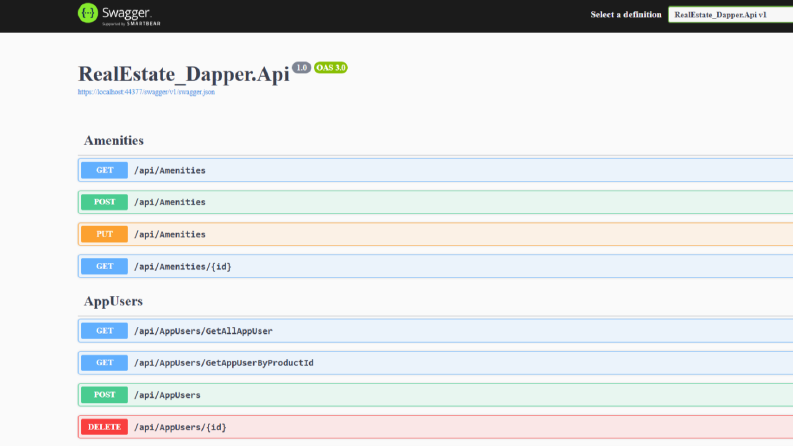This screenshot has height=446, width=793.
Task: Expand the /api/AppUsers/GetAllAppUser endpoint path
Action: click(203, 331)
